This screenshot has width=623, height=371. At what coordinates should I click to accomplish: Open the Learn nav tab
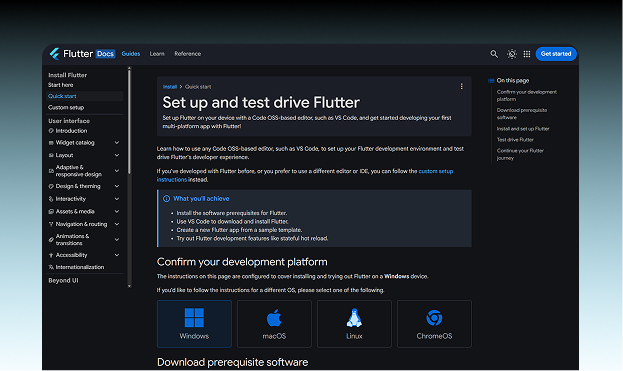click(157, 54)
